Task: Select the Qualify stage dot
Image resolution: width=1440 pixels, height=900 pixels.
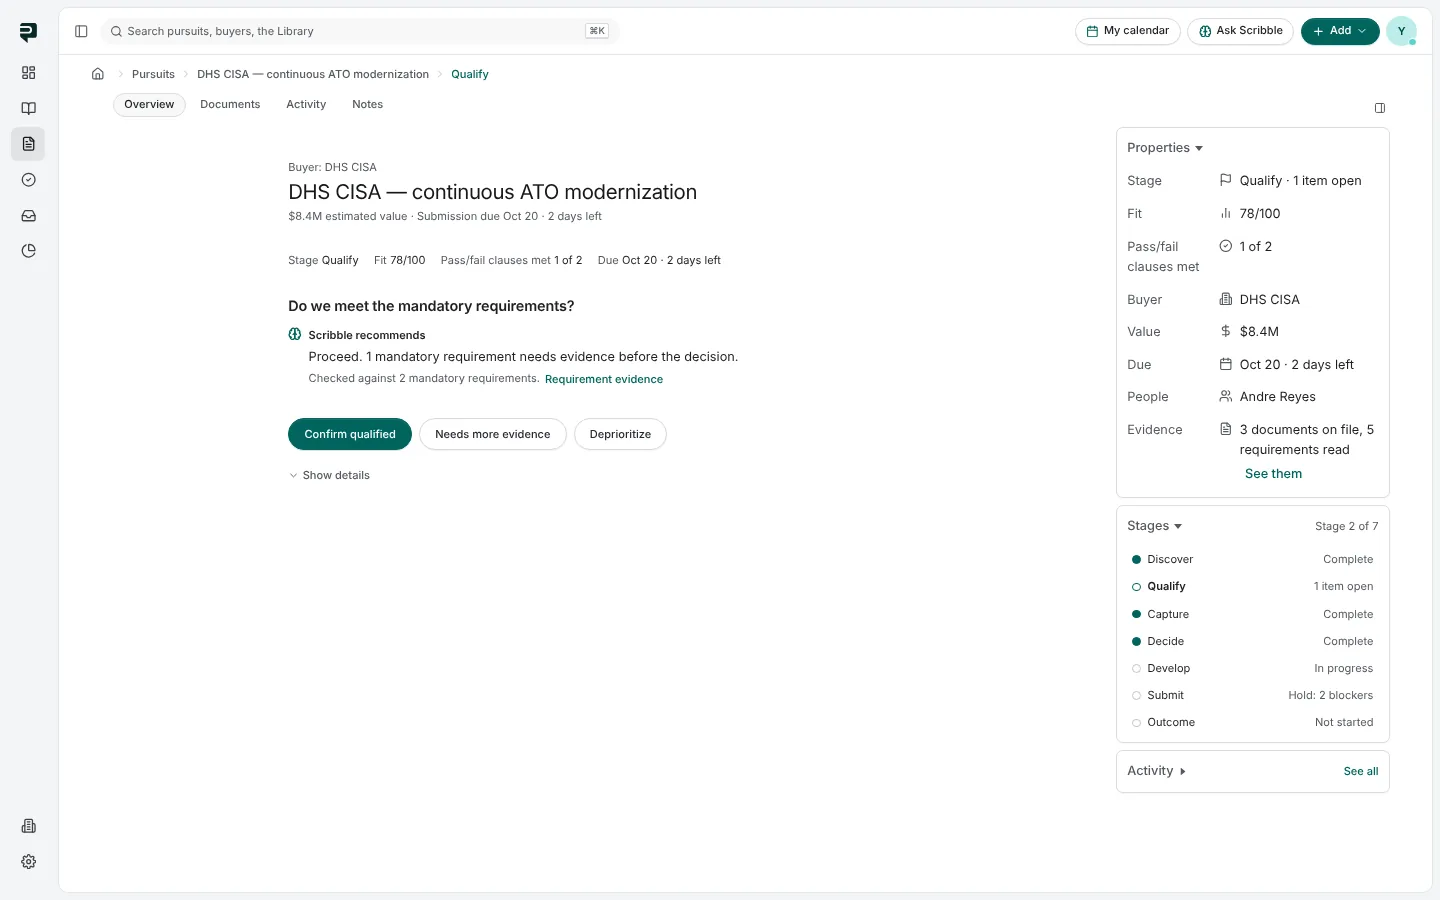Action: point(1136,587)
